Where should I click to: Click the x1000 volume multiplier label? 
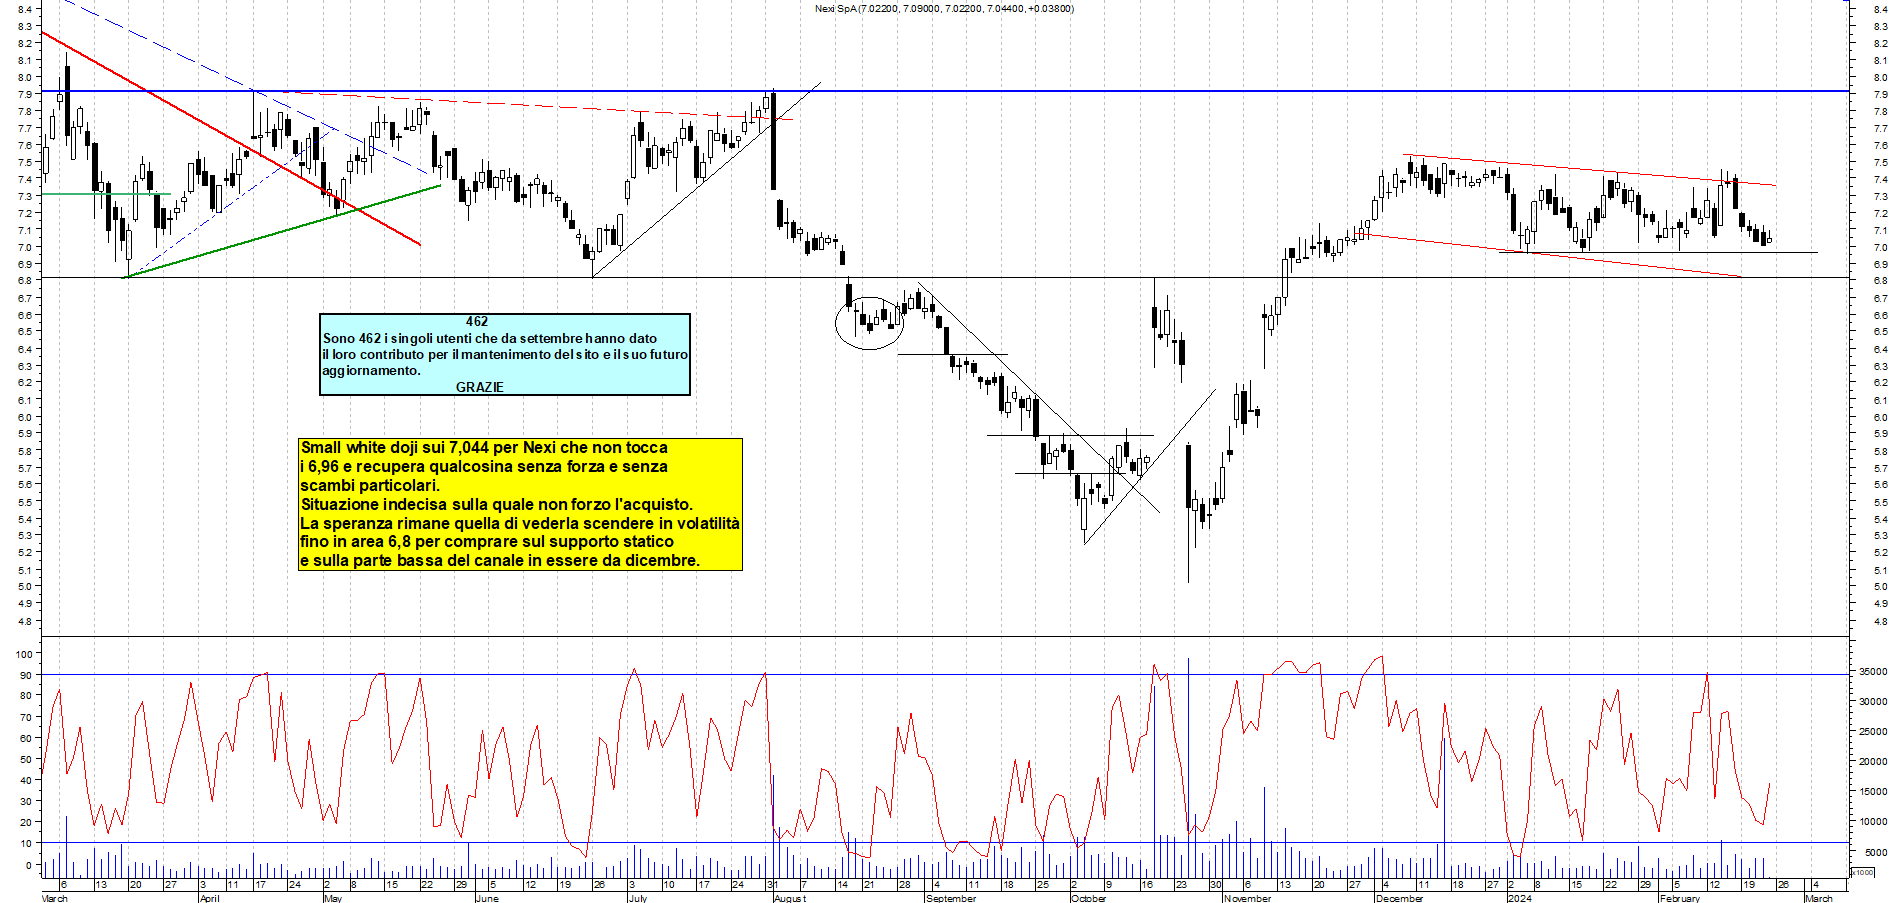(1862, 872)
